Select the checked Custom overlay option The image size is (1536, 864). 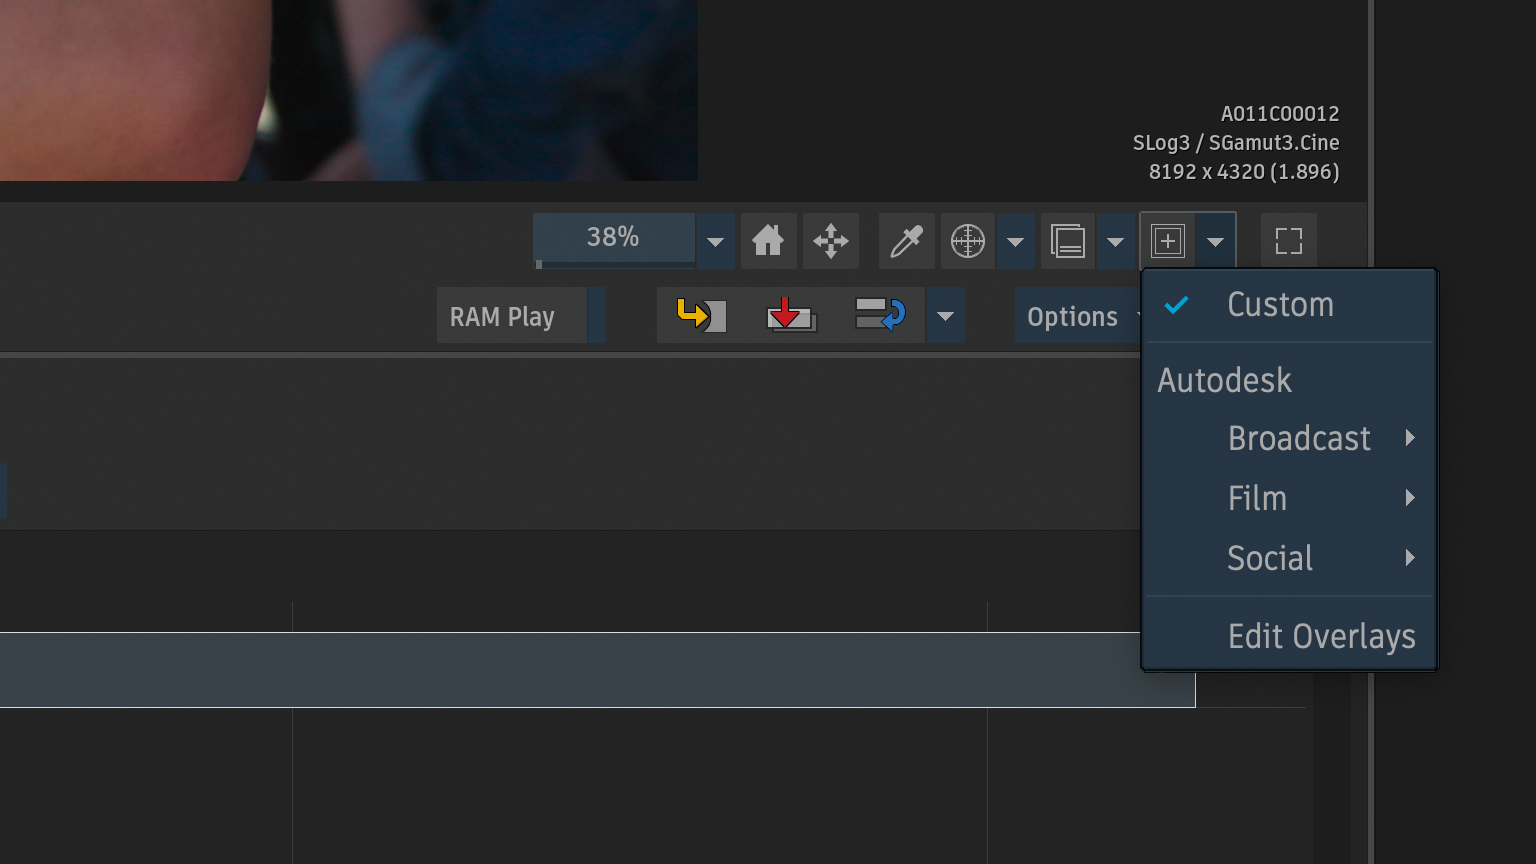(x=1280, y=305)
